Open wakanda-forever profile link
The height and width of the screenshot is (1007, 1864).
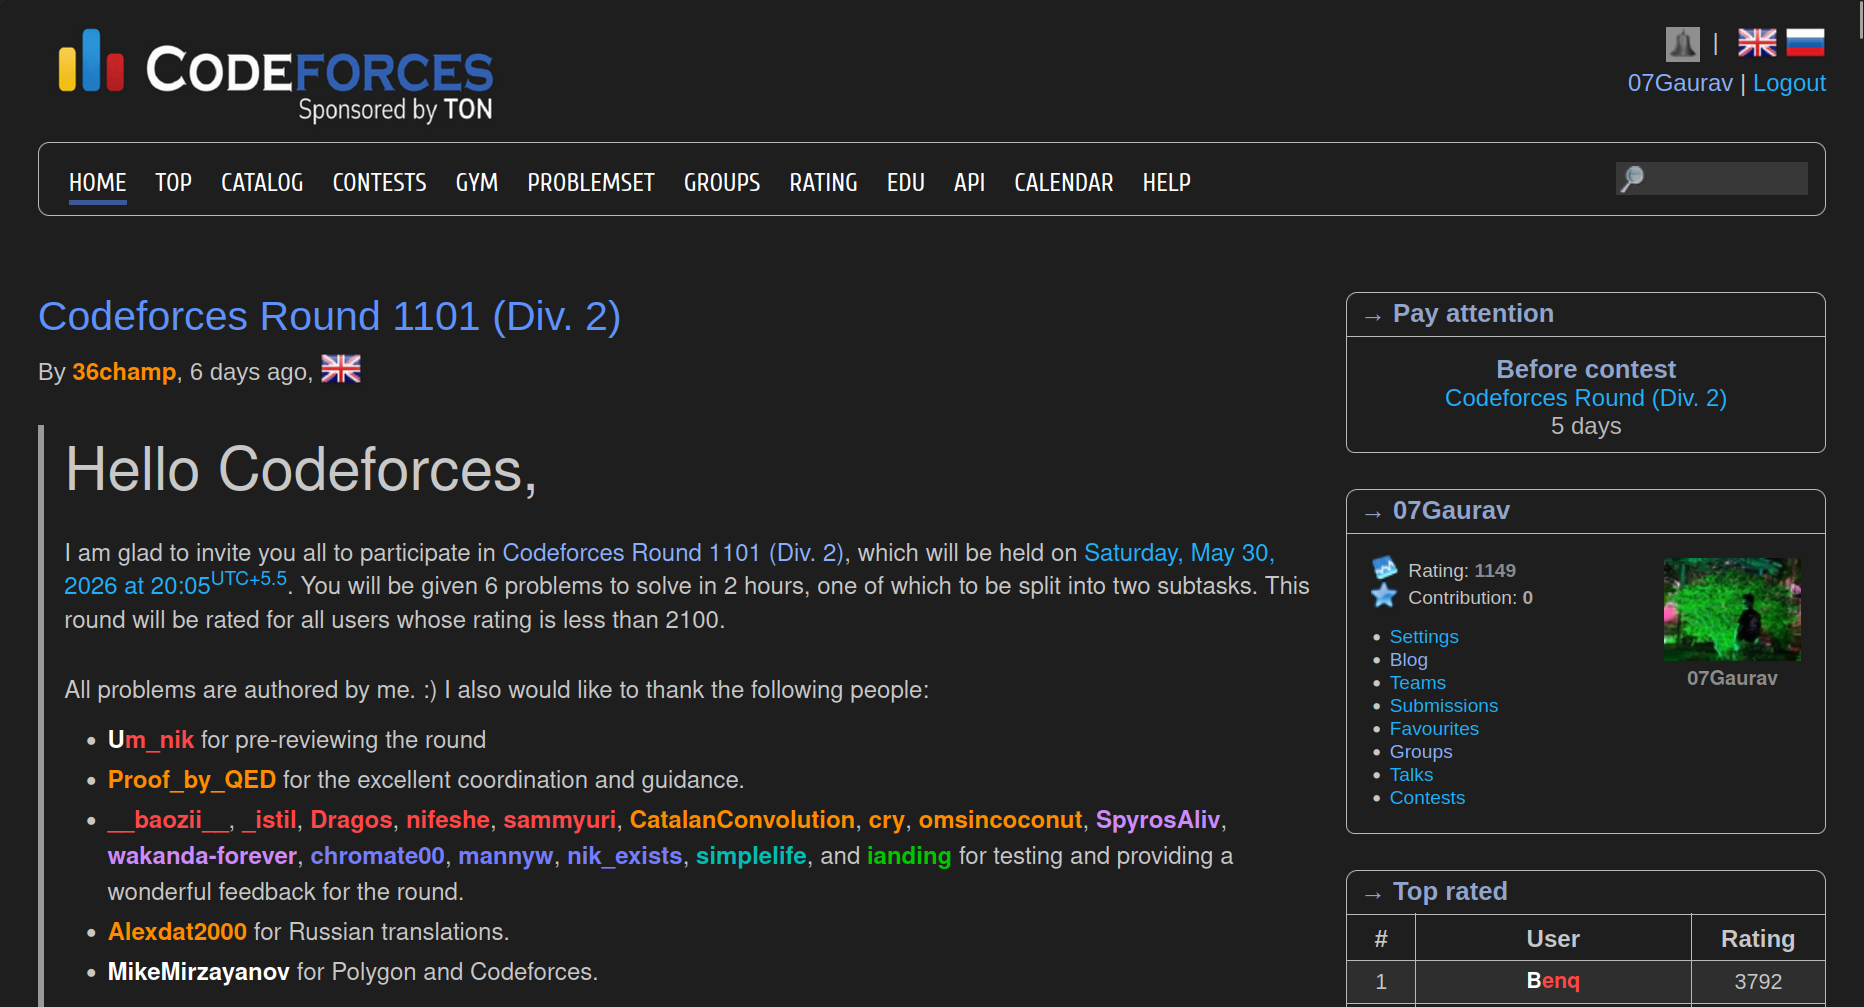pos(202,856)
